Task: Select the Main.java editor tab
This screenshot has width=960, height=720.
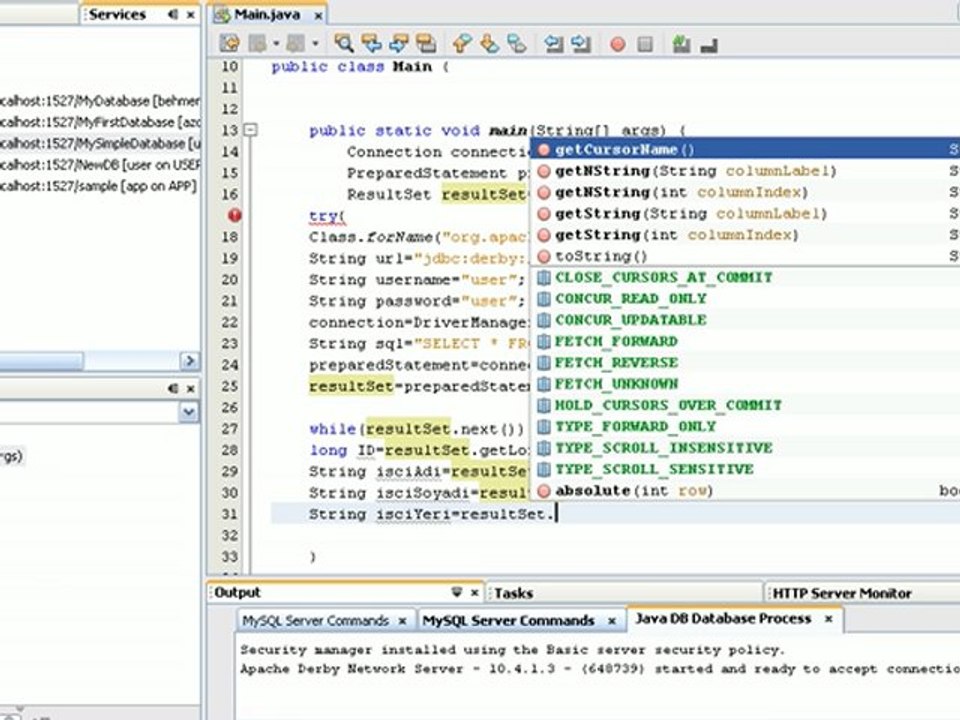Action: 267,14
